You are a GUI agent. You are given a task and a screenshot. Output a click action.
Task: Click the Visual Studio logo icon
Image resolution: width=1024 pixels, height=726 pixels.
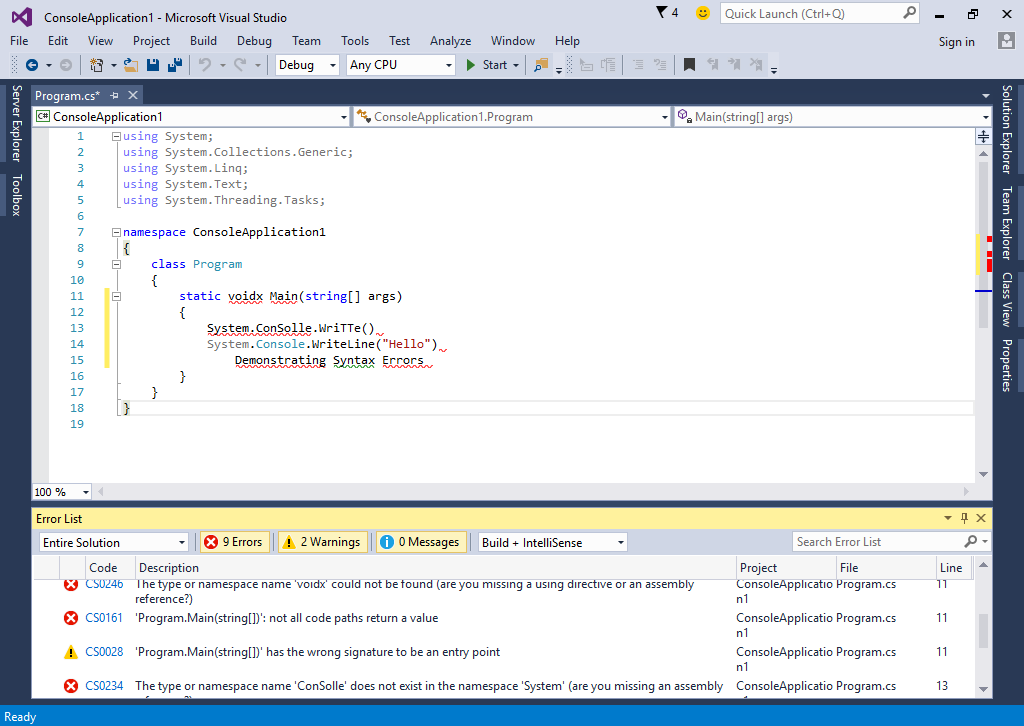[x=22, y=17]
